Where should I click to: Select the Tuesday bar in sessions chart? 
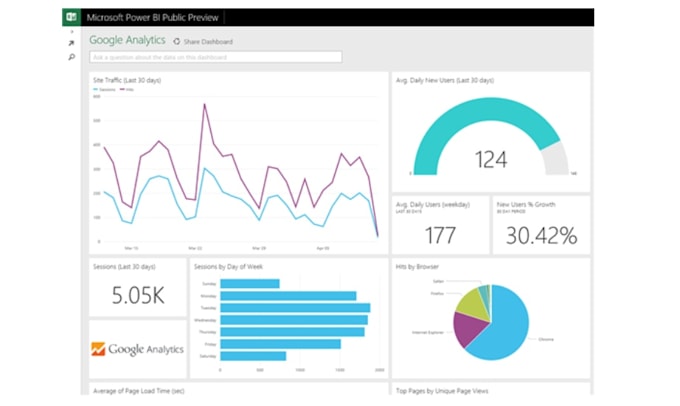[x=295, y=308]
